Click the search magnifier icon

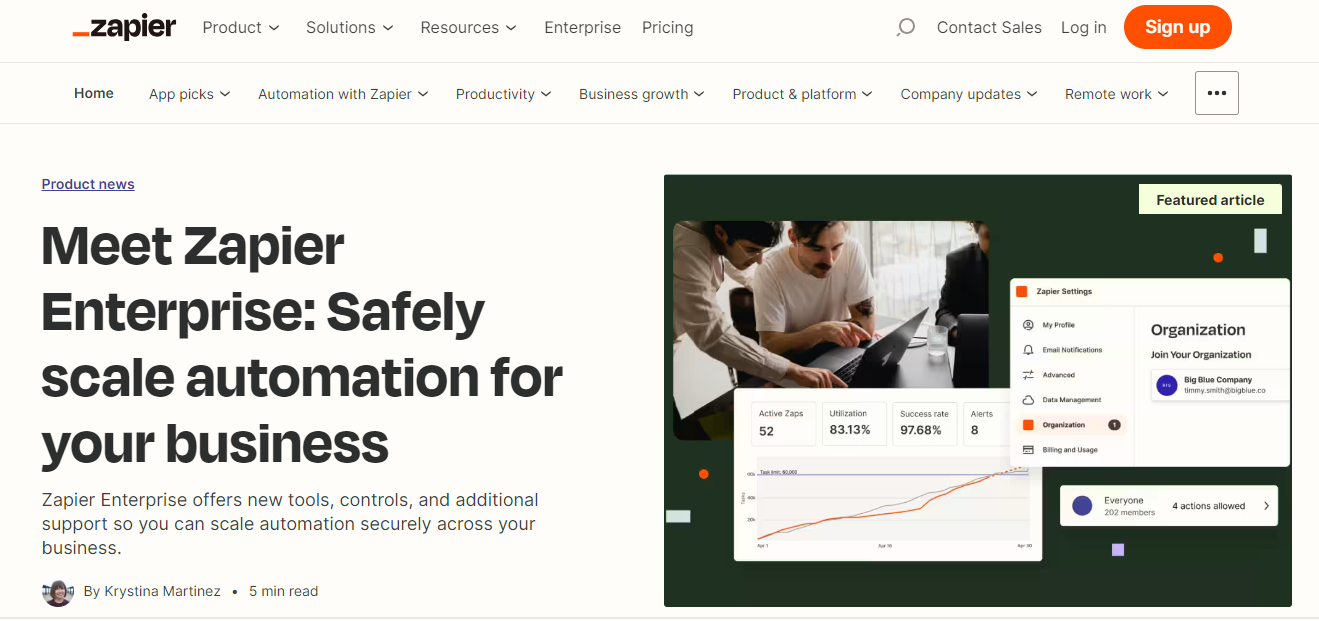906,28
